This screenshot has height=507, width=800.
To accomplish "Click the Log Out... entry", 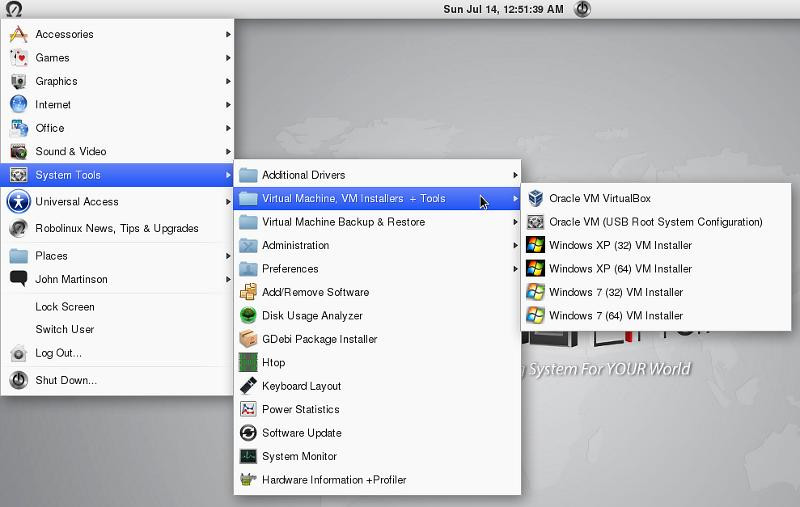I will (x=117, y=353).
